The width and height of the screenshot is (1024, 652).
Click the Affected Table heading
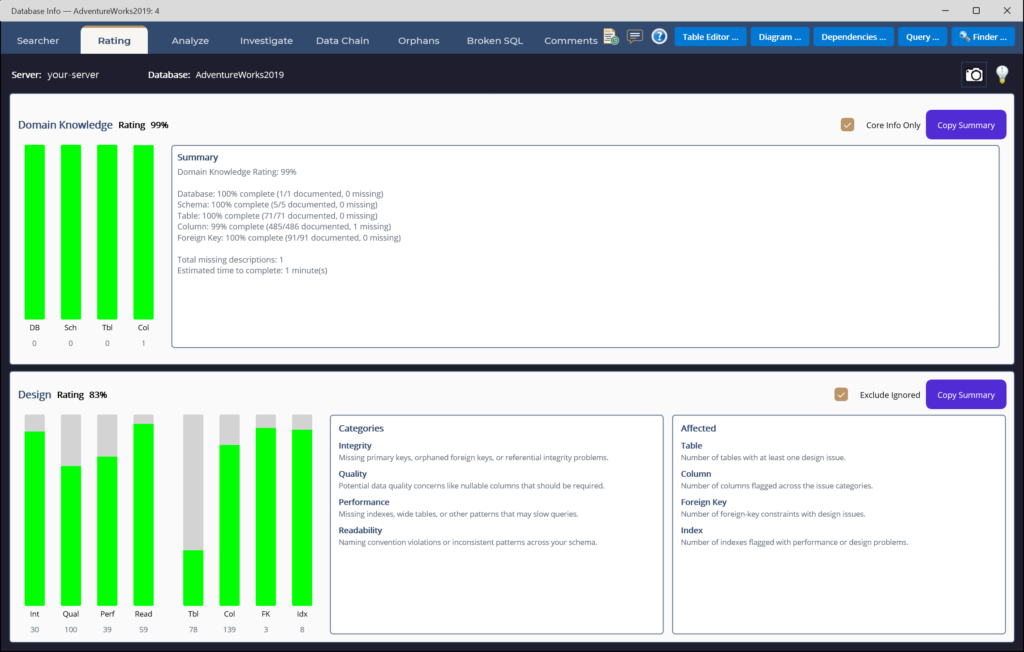tap(691, 446)
